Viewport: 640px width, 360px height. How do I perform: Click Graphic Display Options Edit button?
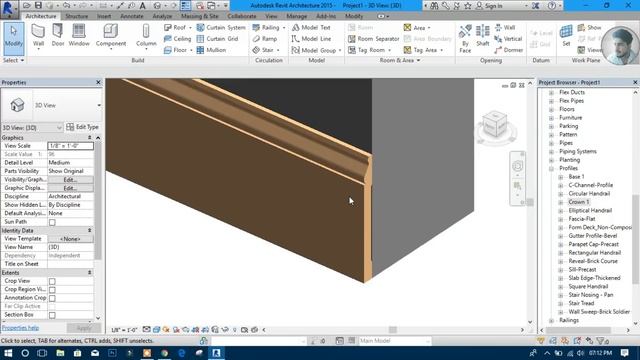[x=70, y=188]
